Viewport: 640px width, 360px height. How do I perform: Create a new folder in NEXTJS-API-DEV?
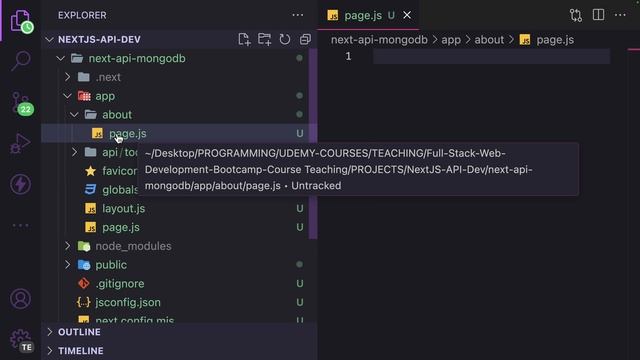(264, 39)
